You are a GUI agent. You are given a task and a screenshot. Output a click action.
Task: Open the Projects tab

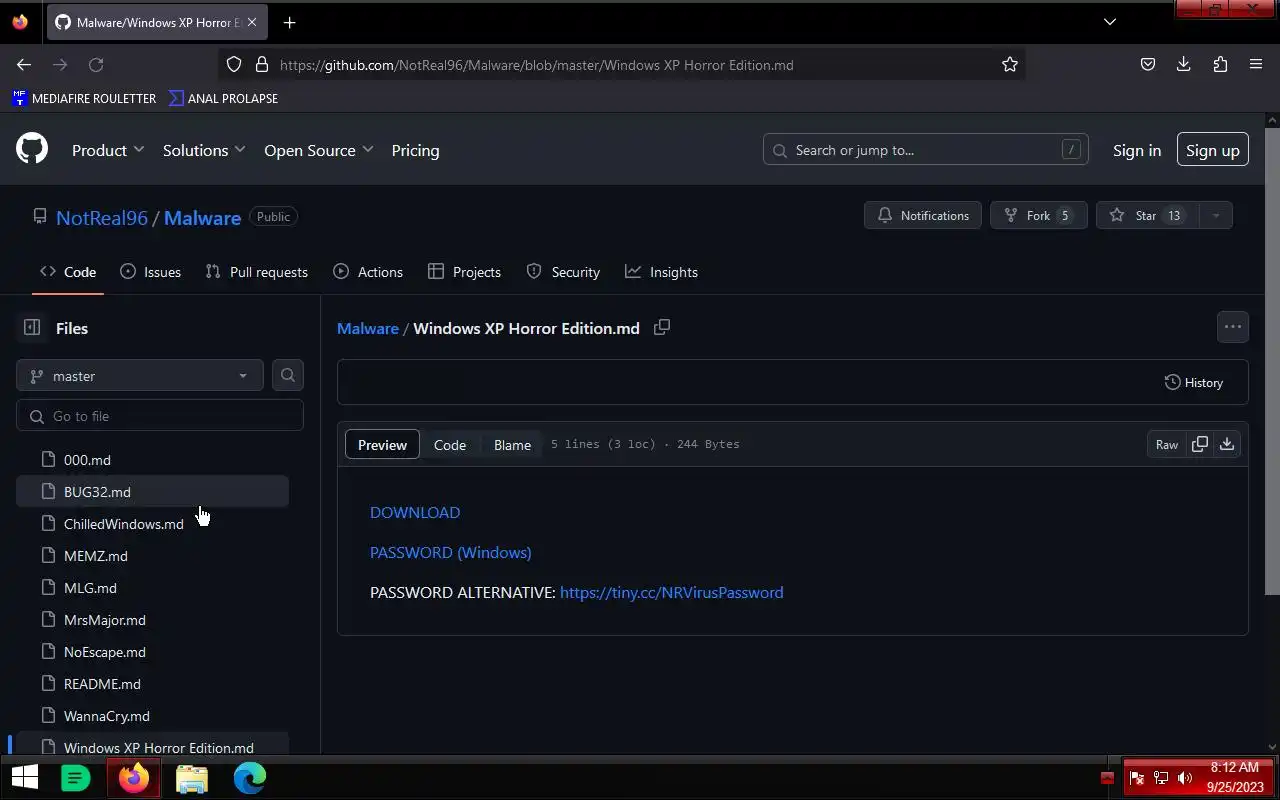464,272
